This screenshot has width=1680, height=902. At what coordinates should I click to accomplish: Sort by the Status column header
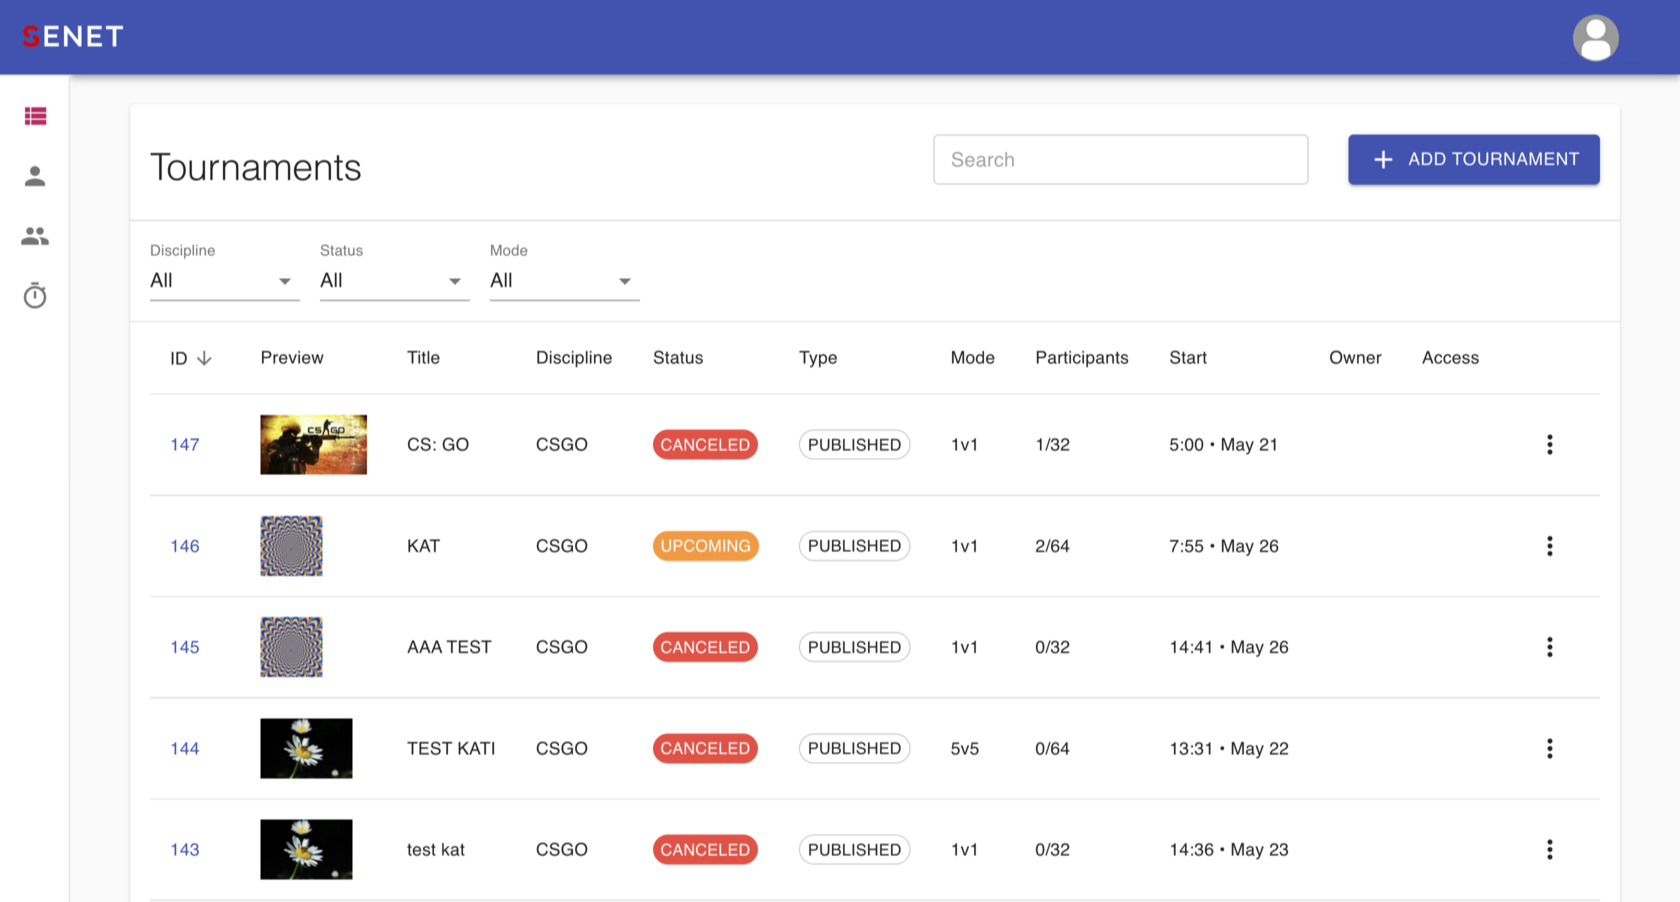(x=678, y=358)
